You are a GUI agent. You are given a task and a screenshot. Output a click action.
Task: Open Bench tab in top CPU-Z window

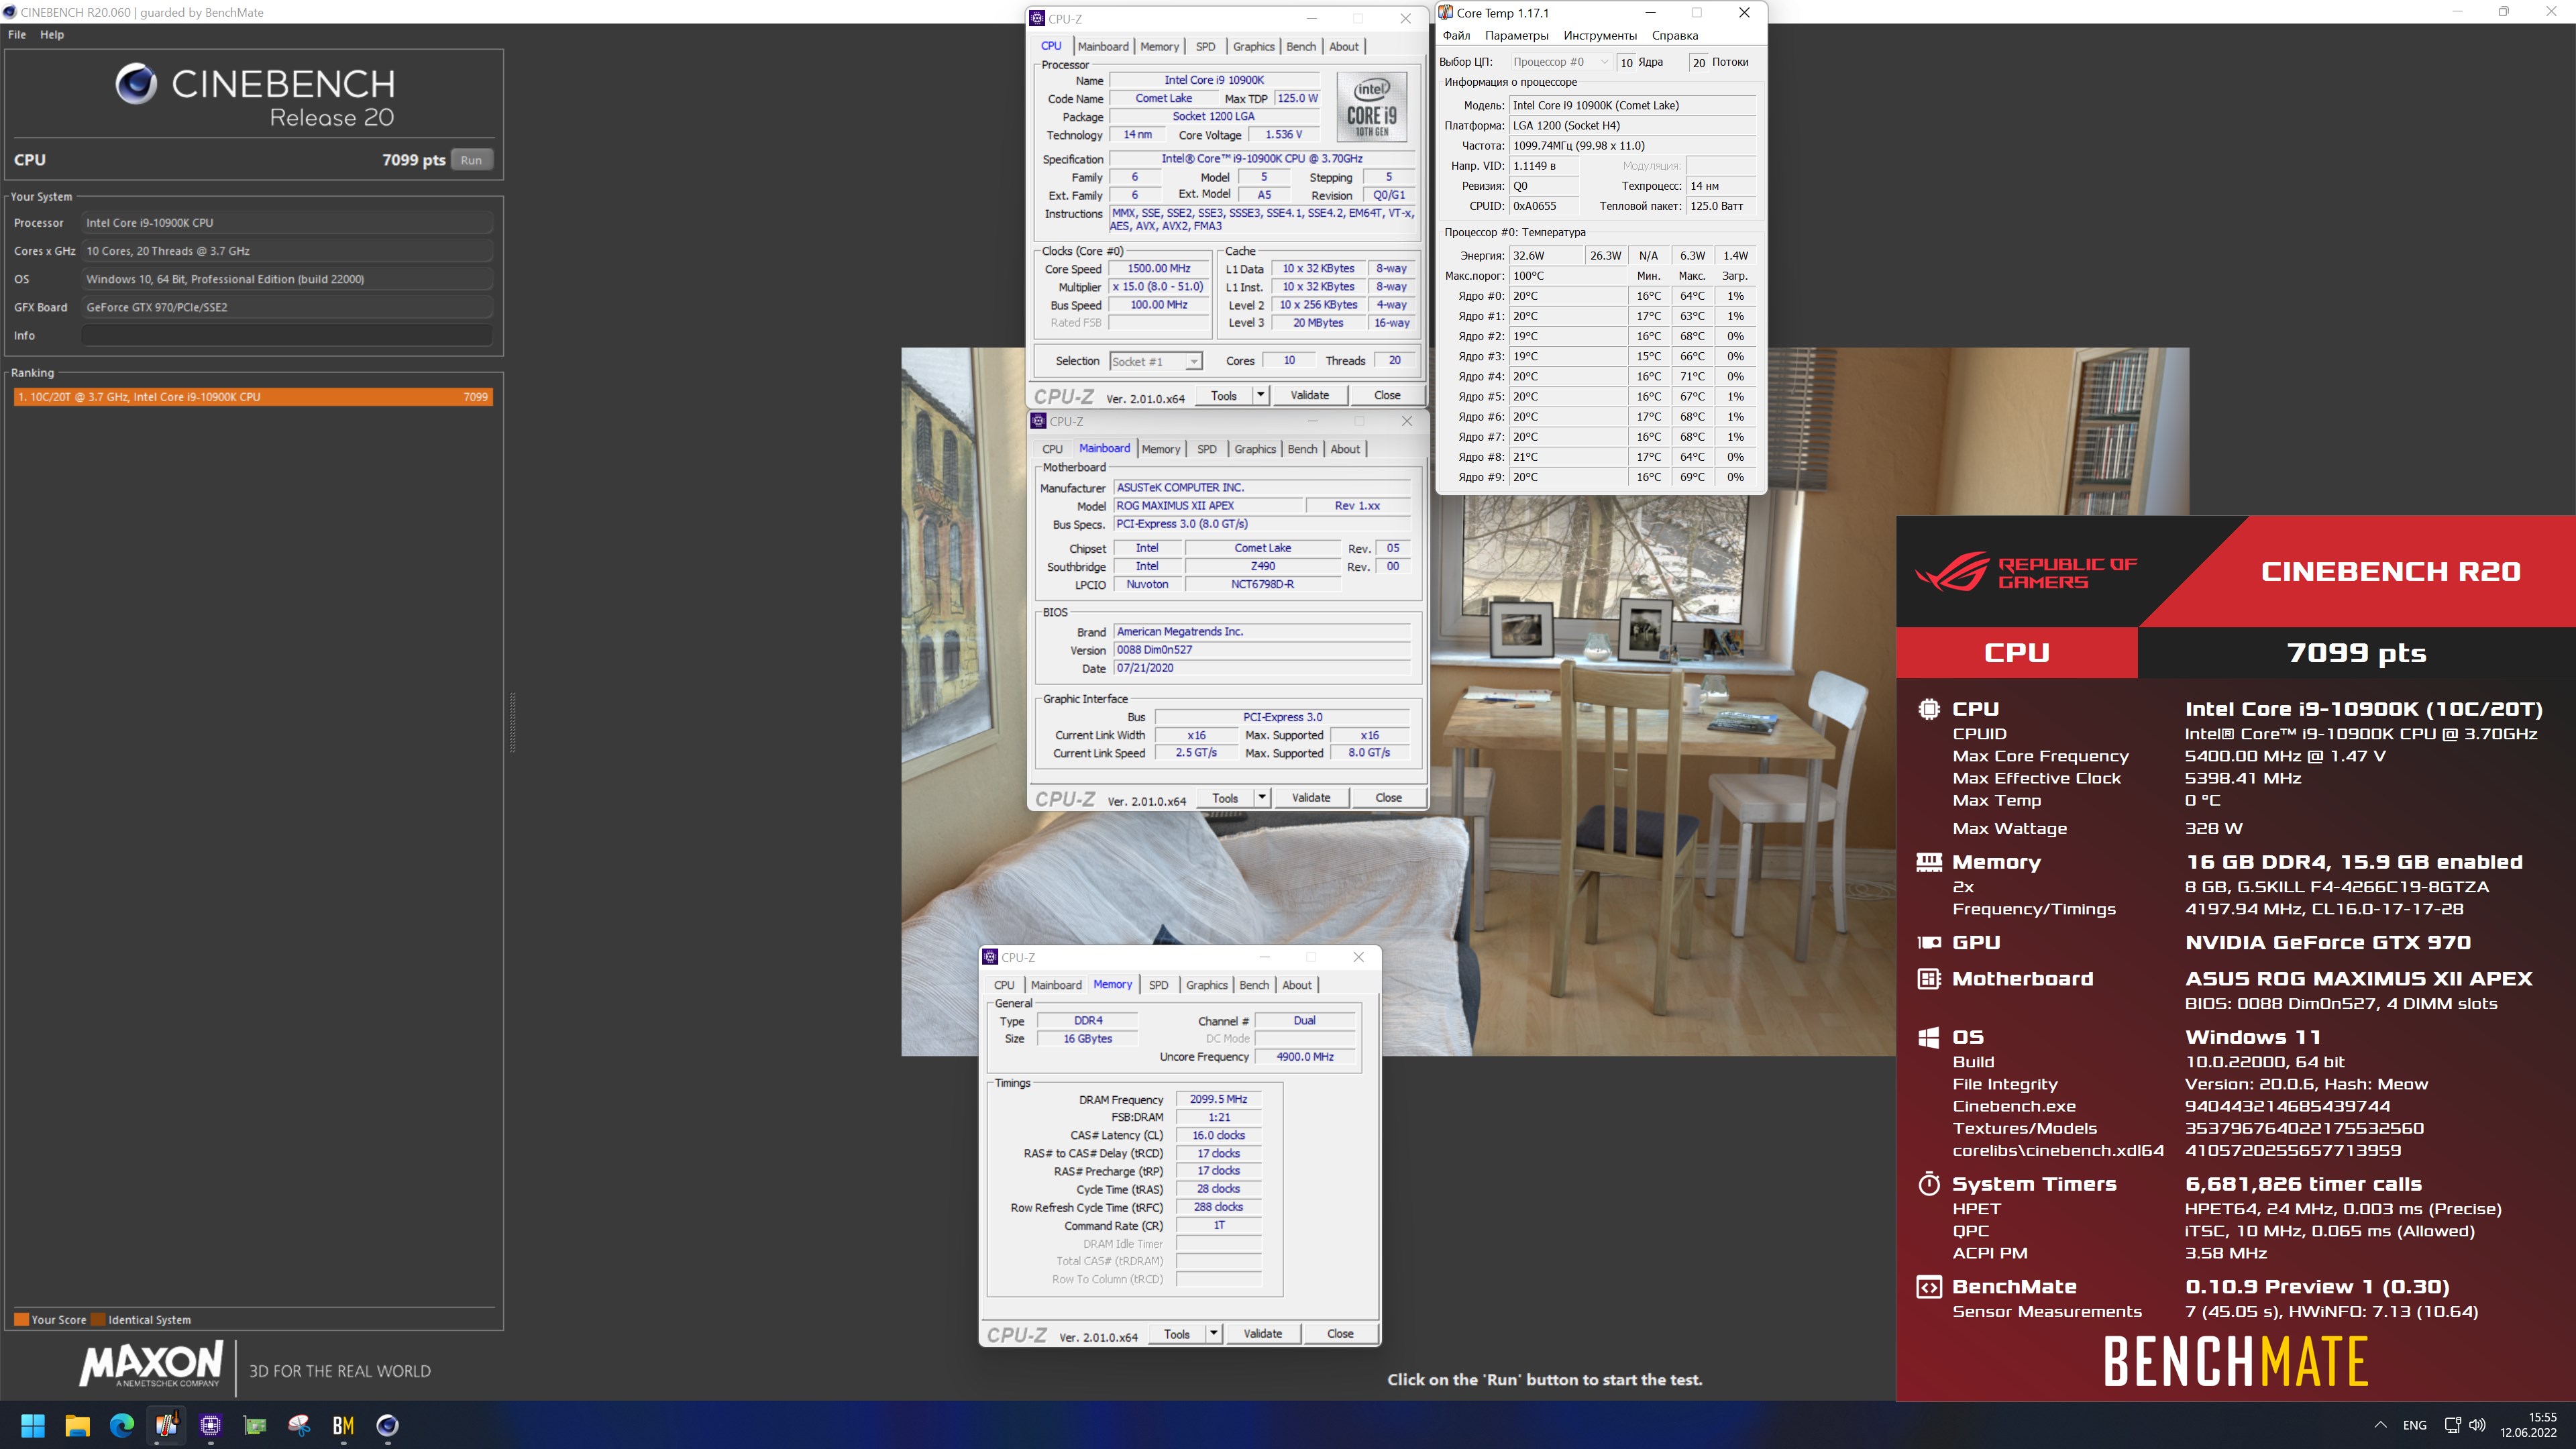(1301, 46)
